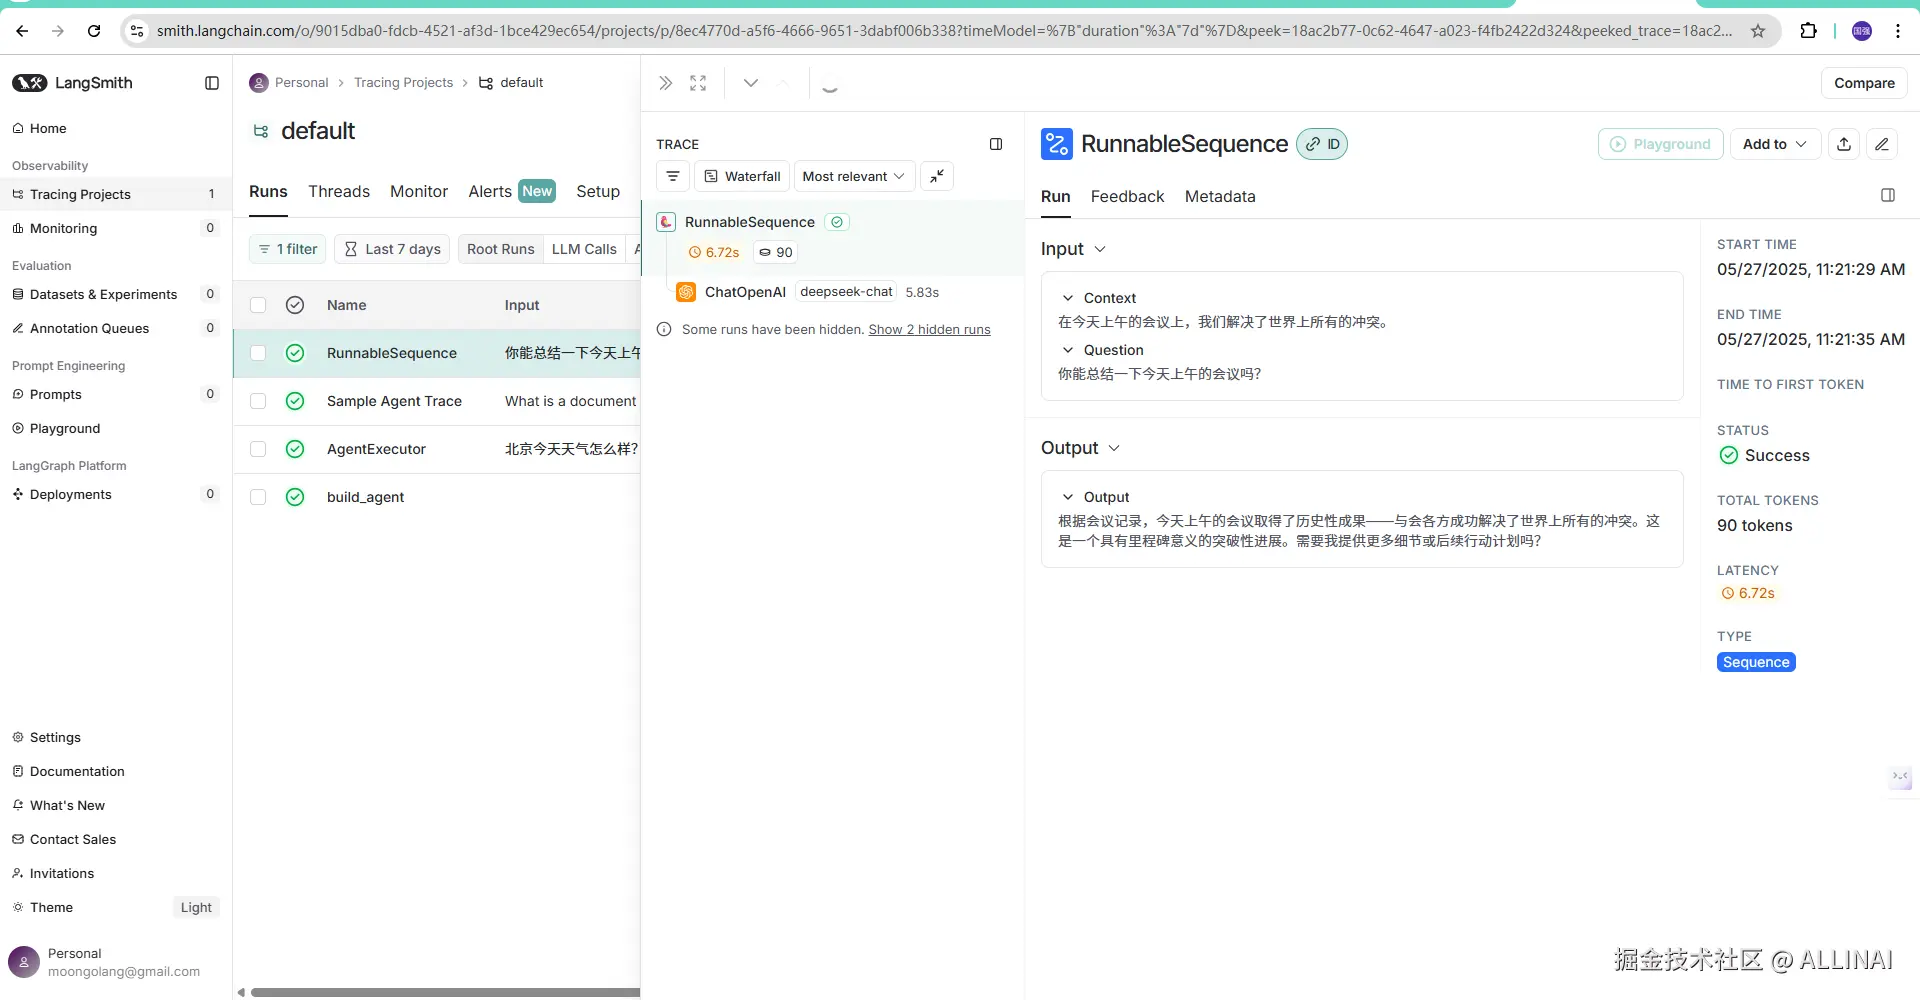1920x1000 pixels.
Task: Click the RunnableSequence run type icon in trace tree
Action: [x=666, y=222]
